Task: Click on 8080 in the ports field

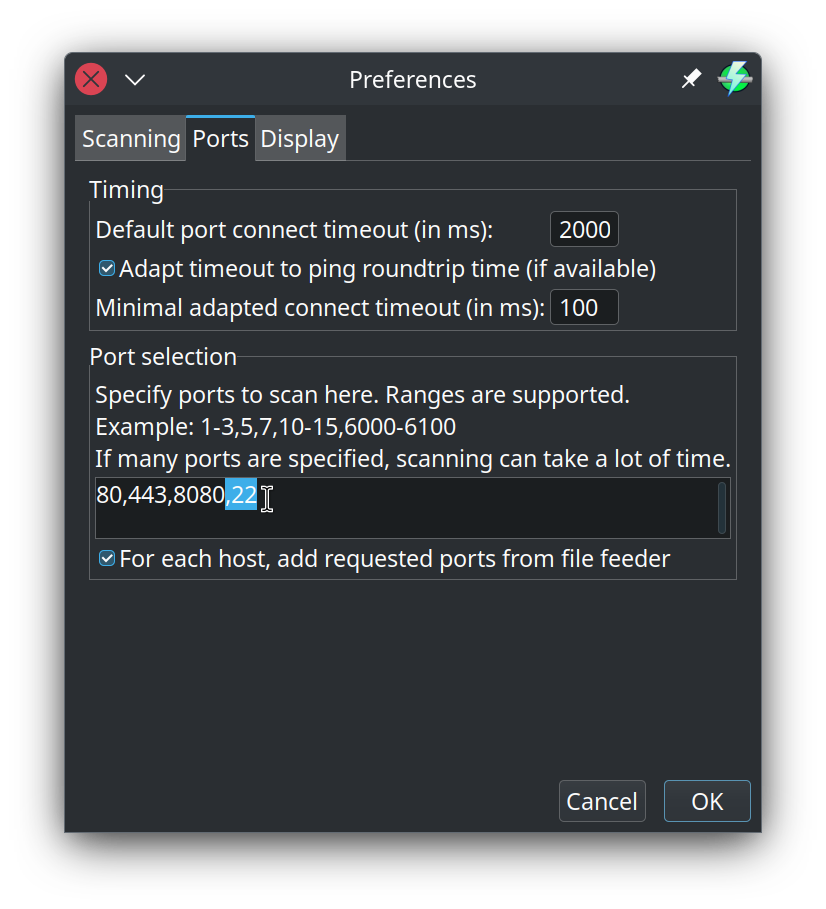Action: point(198,494)
